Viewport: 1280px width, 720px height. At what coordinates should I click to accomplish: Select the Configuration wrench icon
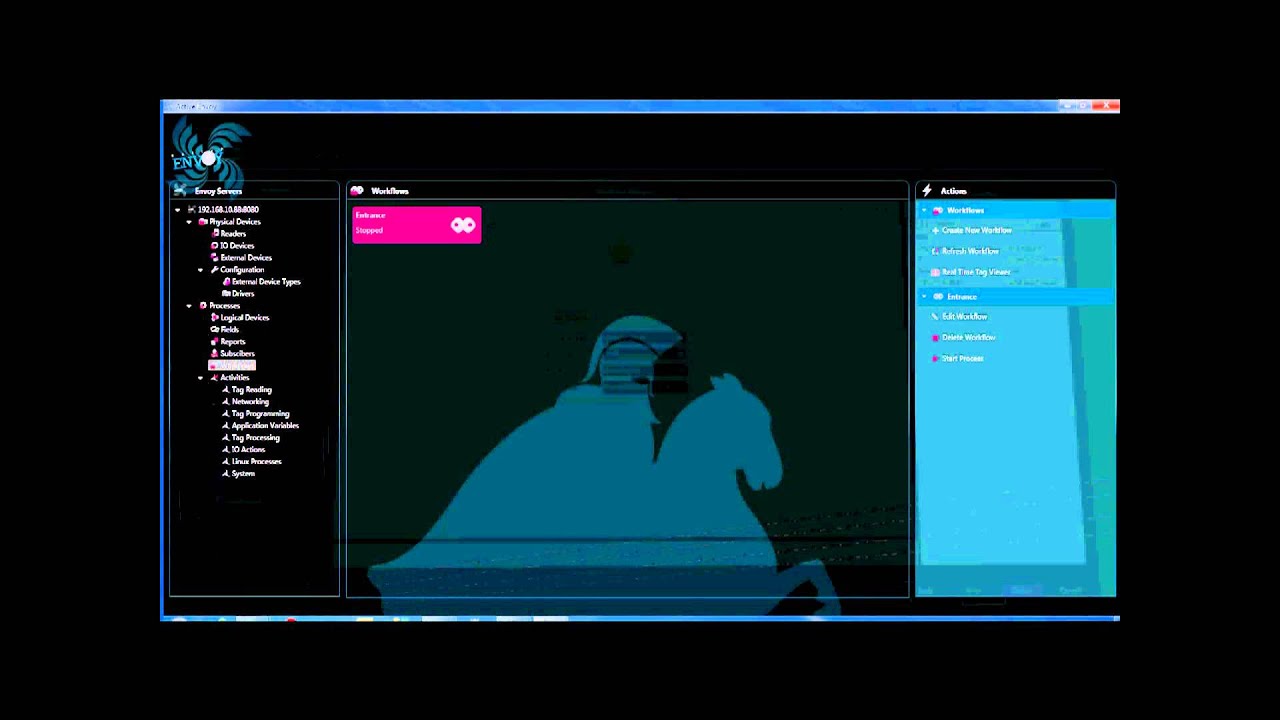click(x=214, y=270)
